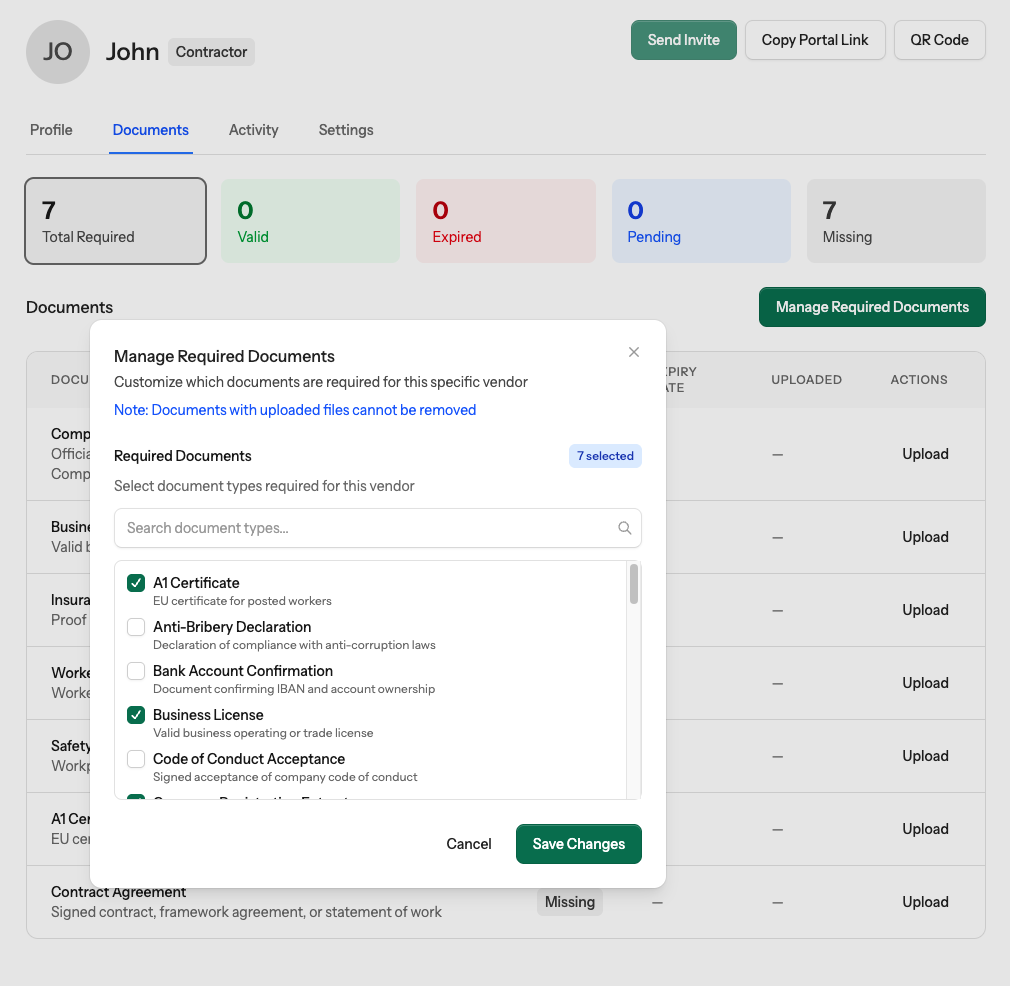The width and height of the screenshot is (1010, 986).
Task: Upload the Contract Agreement document
Action: pyautogui.click(x=925, y=901)
